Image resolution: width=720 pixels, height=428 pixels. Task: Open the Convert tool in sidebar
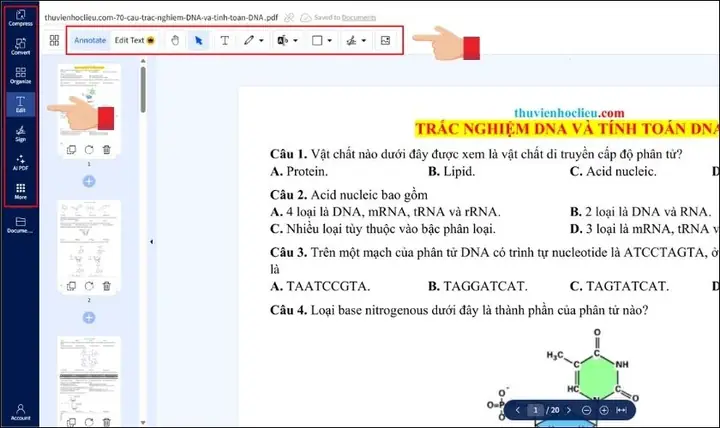coord(20,46)
